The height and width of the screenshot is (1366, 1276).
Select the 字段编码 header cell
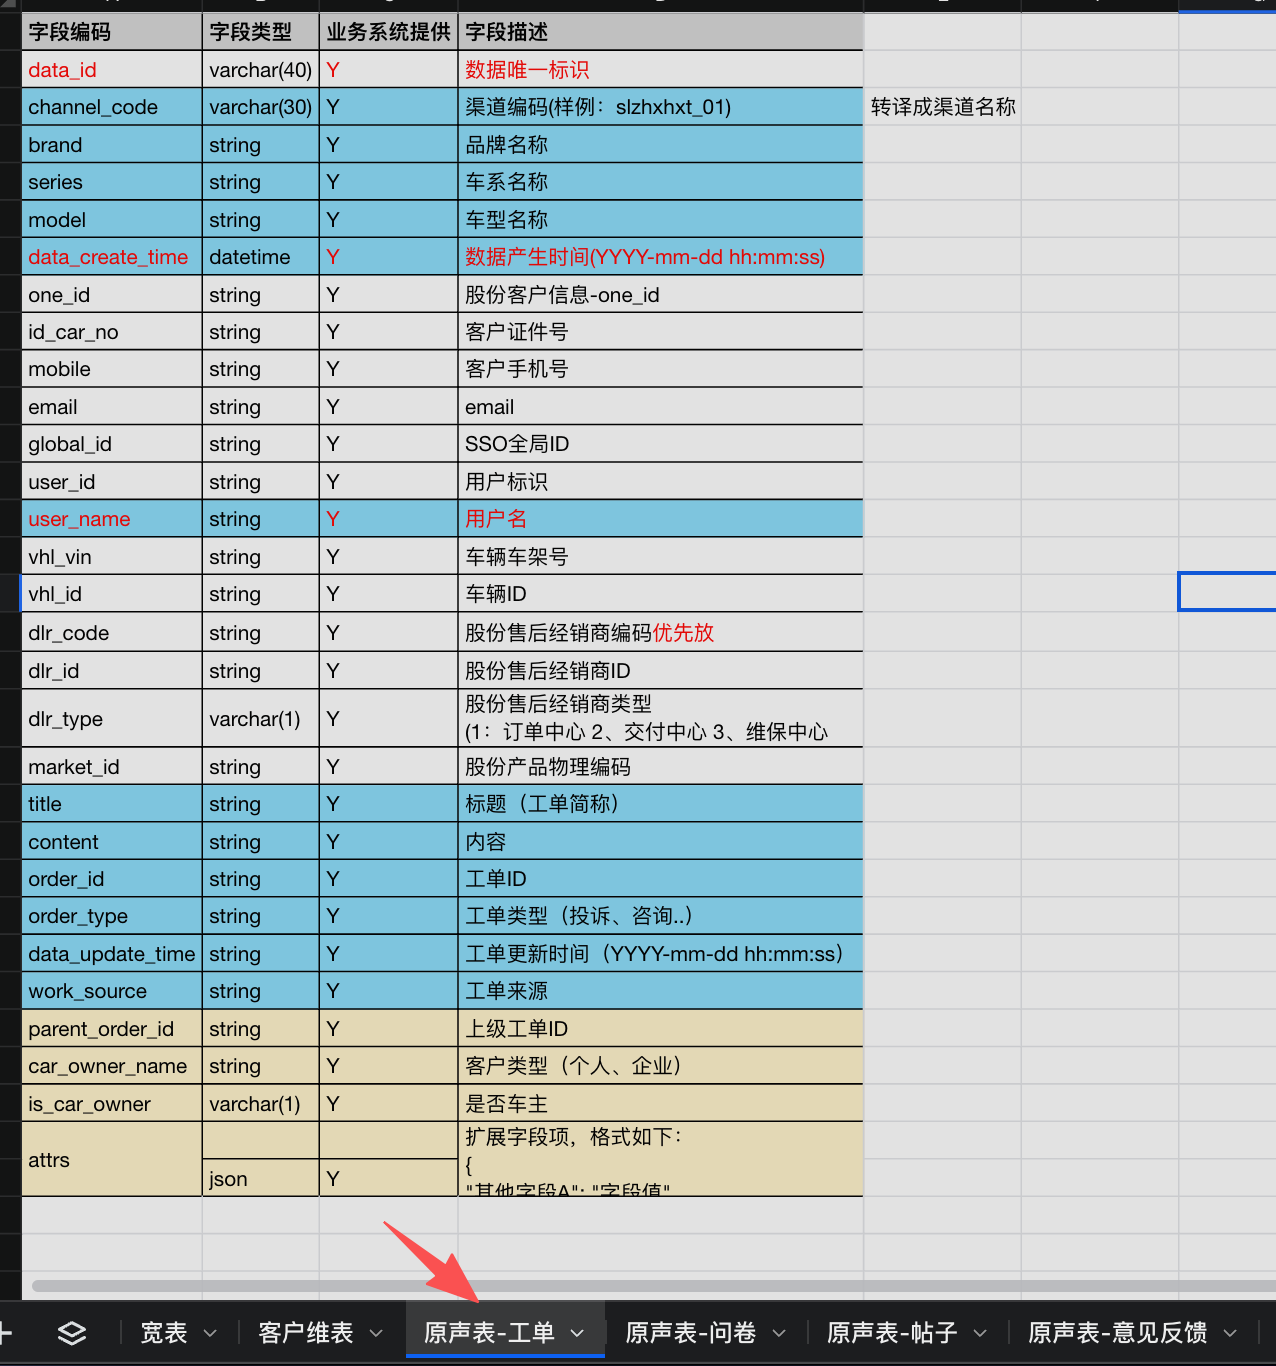pyautogui.click(x=111, y=32)
